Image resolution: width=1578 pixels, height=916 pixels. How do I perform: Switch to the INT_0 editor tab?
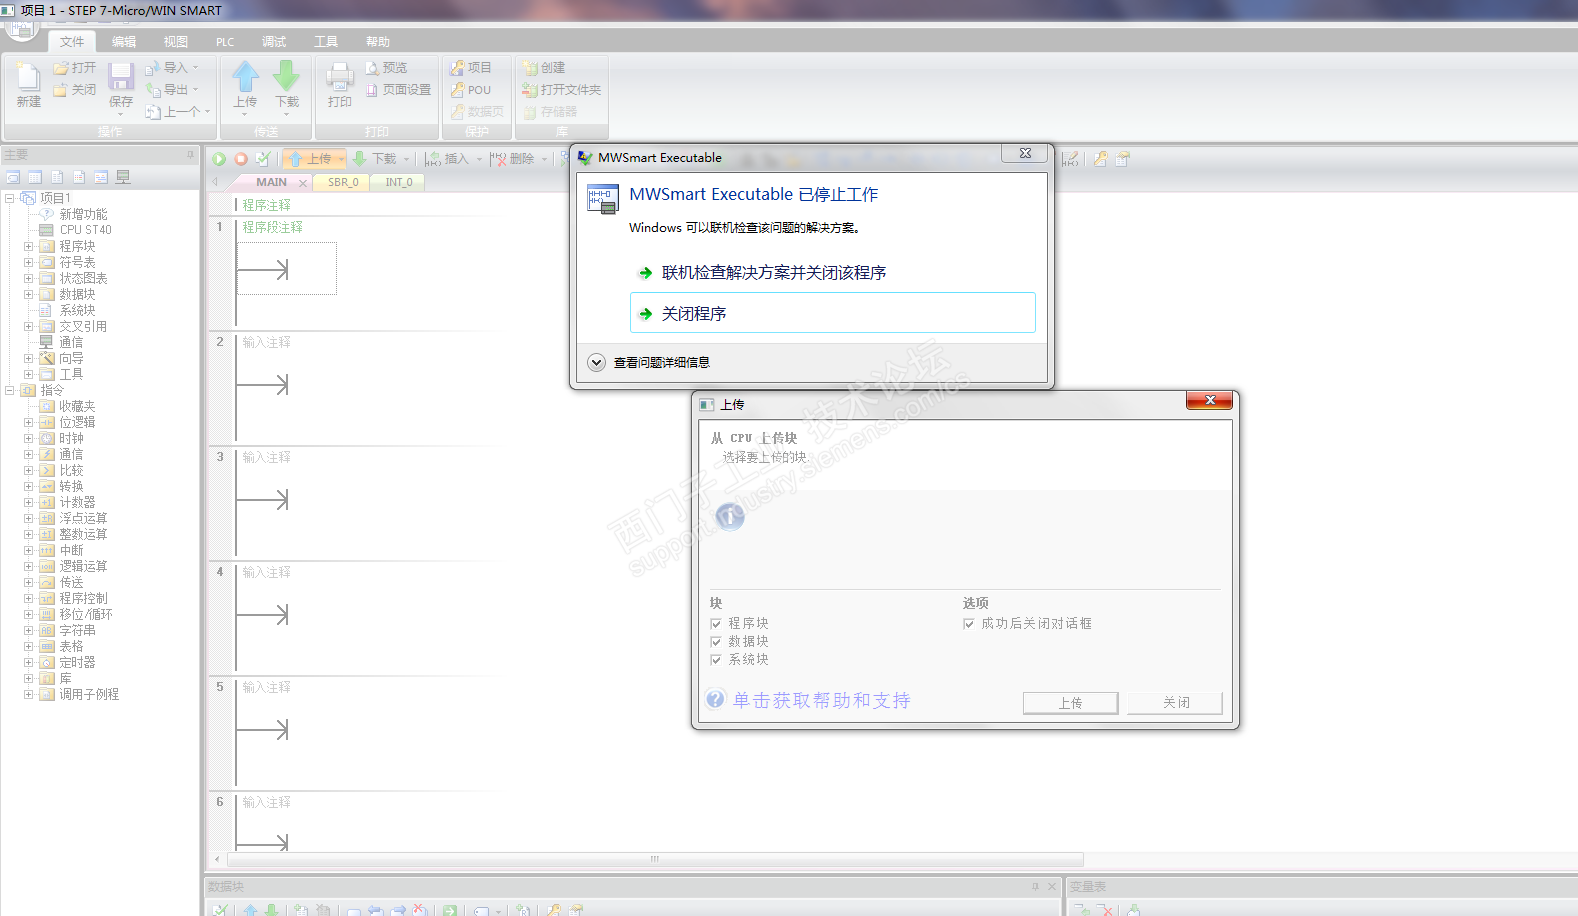point(399,182)
